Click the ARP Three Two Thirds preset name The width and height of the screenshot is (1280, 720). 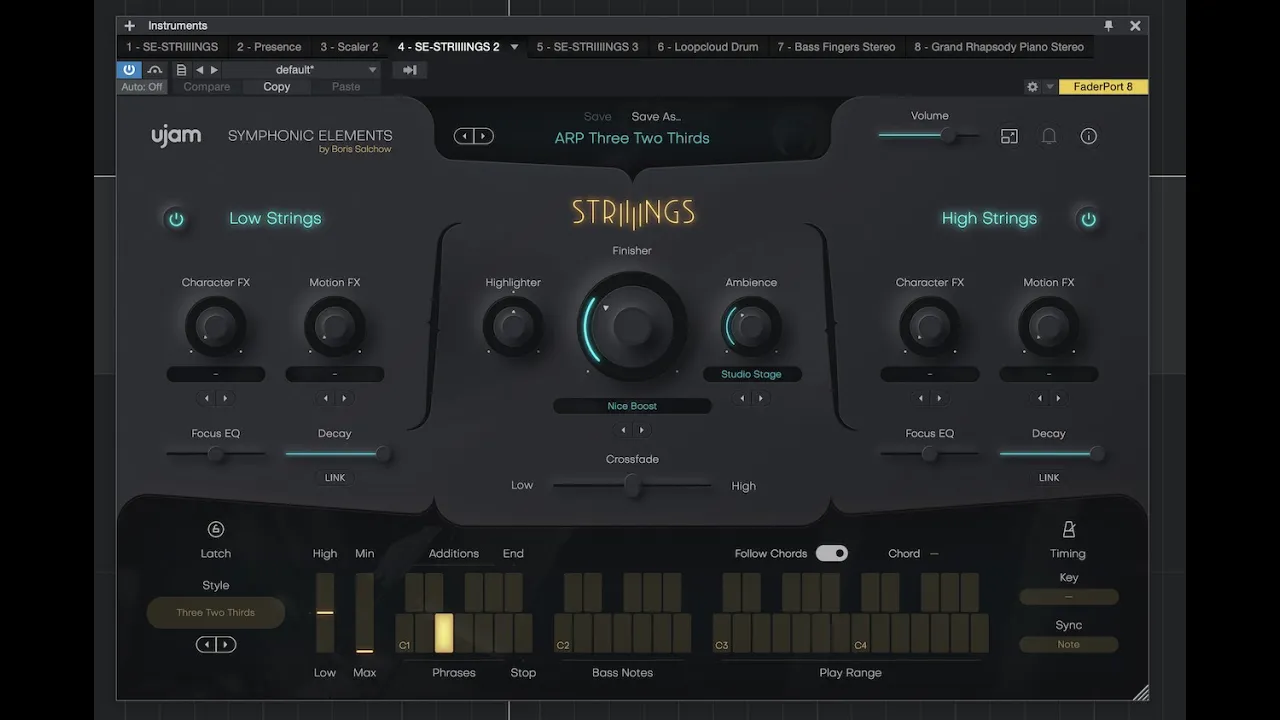632,138
